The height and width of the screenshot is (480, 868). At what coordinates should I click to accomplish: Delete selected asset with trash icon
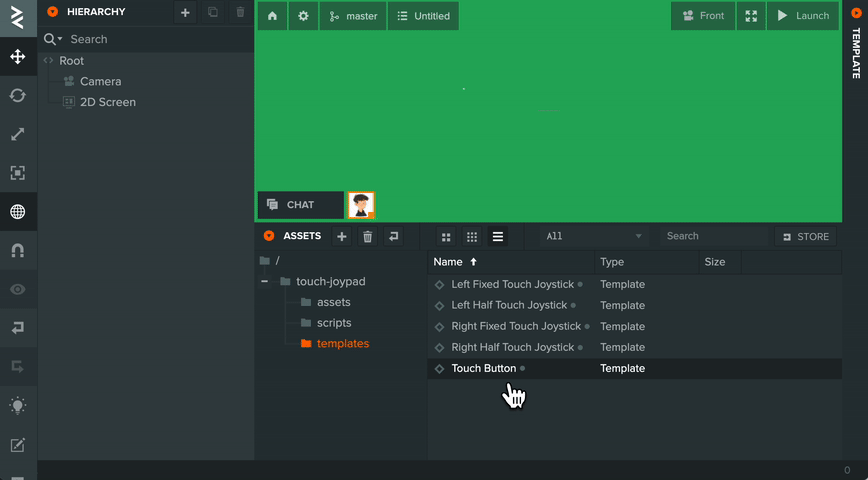pyautogui.click(x=368, y=236)
